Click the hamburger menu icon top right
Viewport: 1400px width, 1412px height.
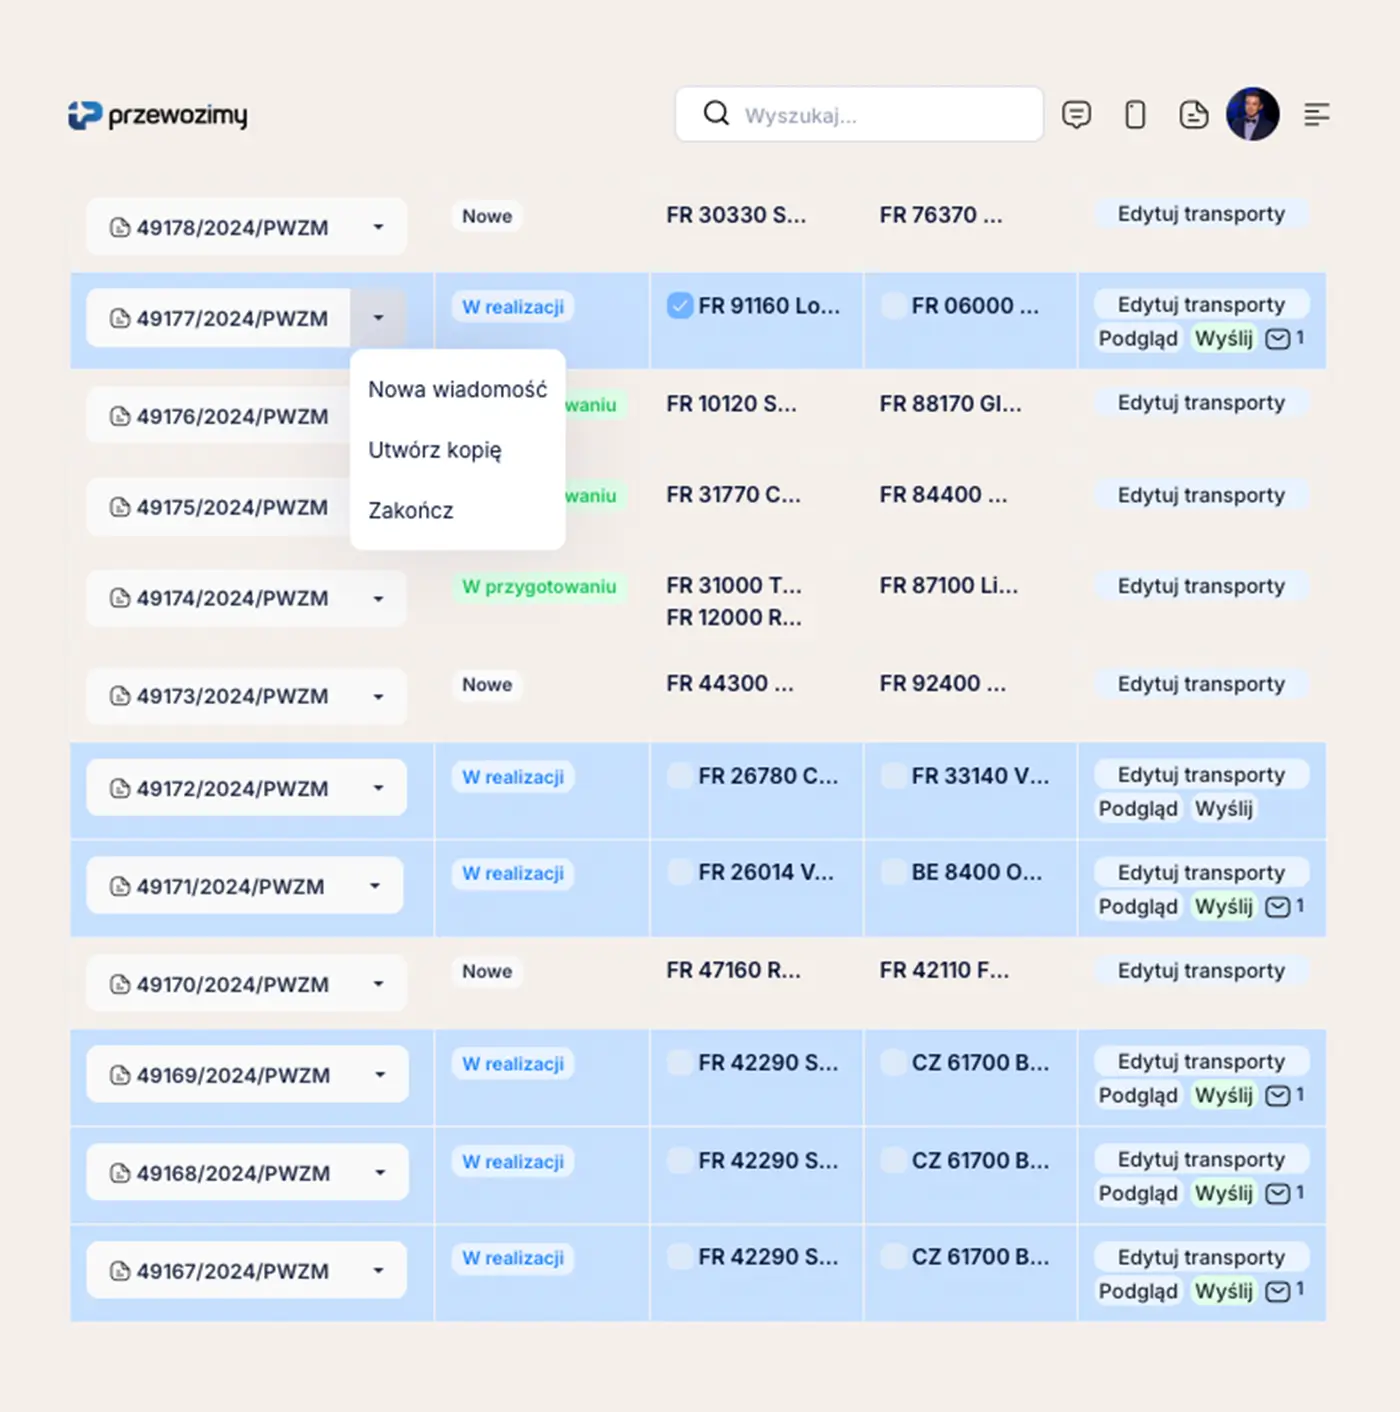coord(1317,114)
